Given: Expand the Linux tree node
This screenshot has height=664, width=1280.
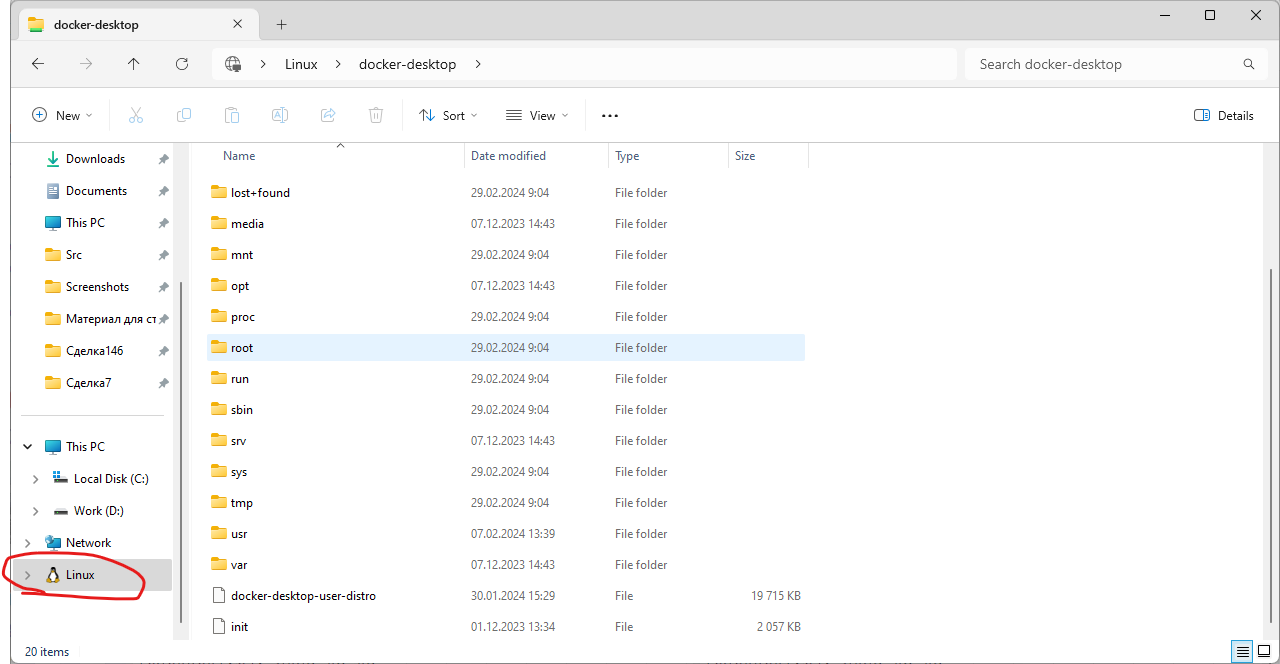Looking at the screenshot, I should click(x=28, y=575).
